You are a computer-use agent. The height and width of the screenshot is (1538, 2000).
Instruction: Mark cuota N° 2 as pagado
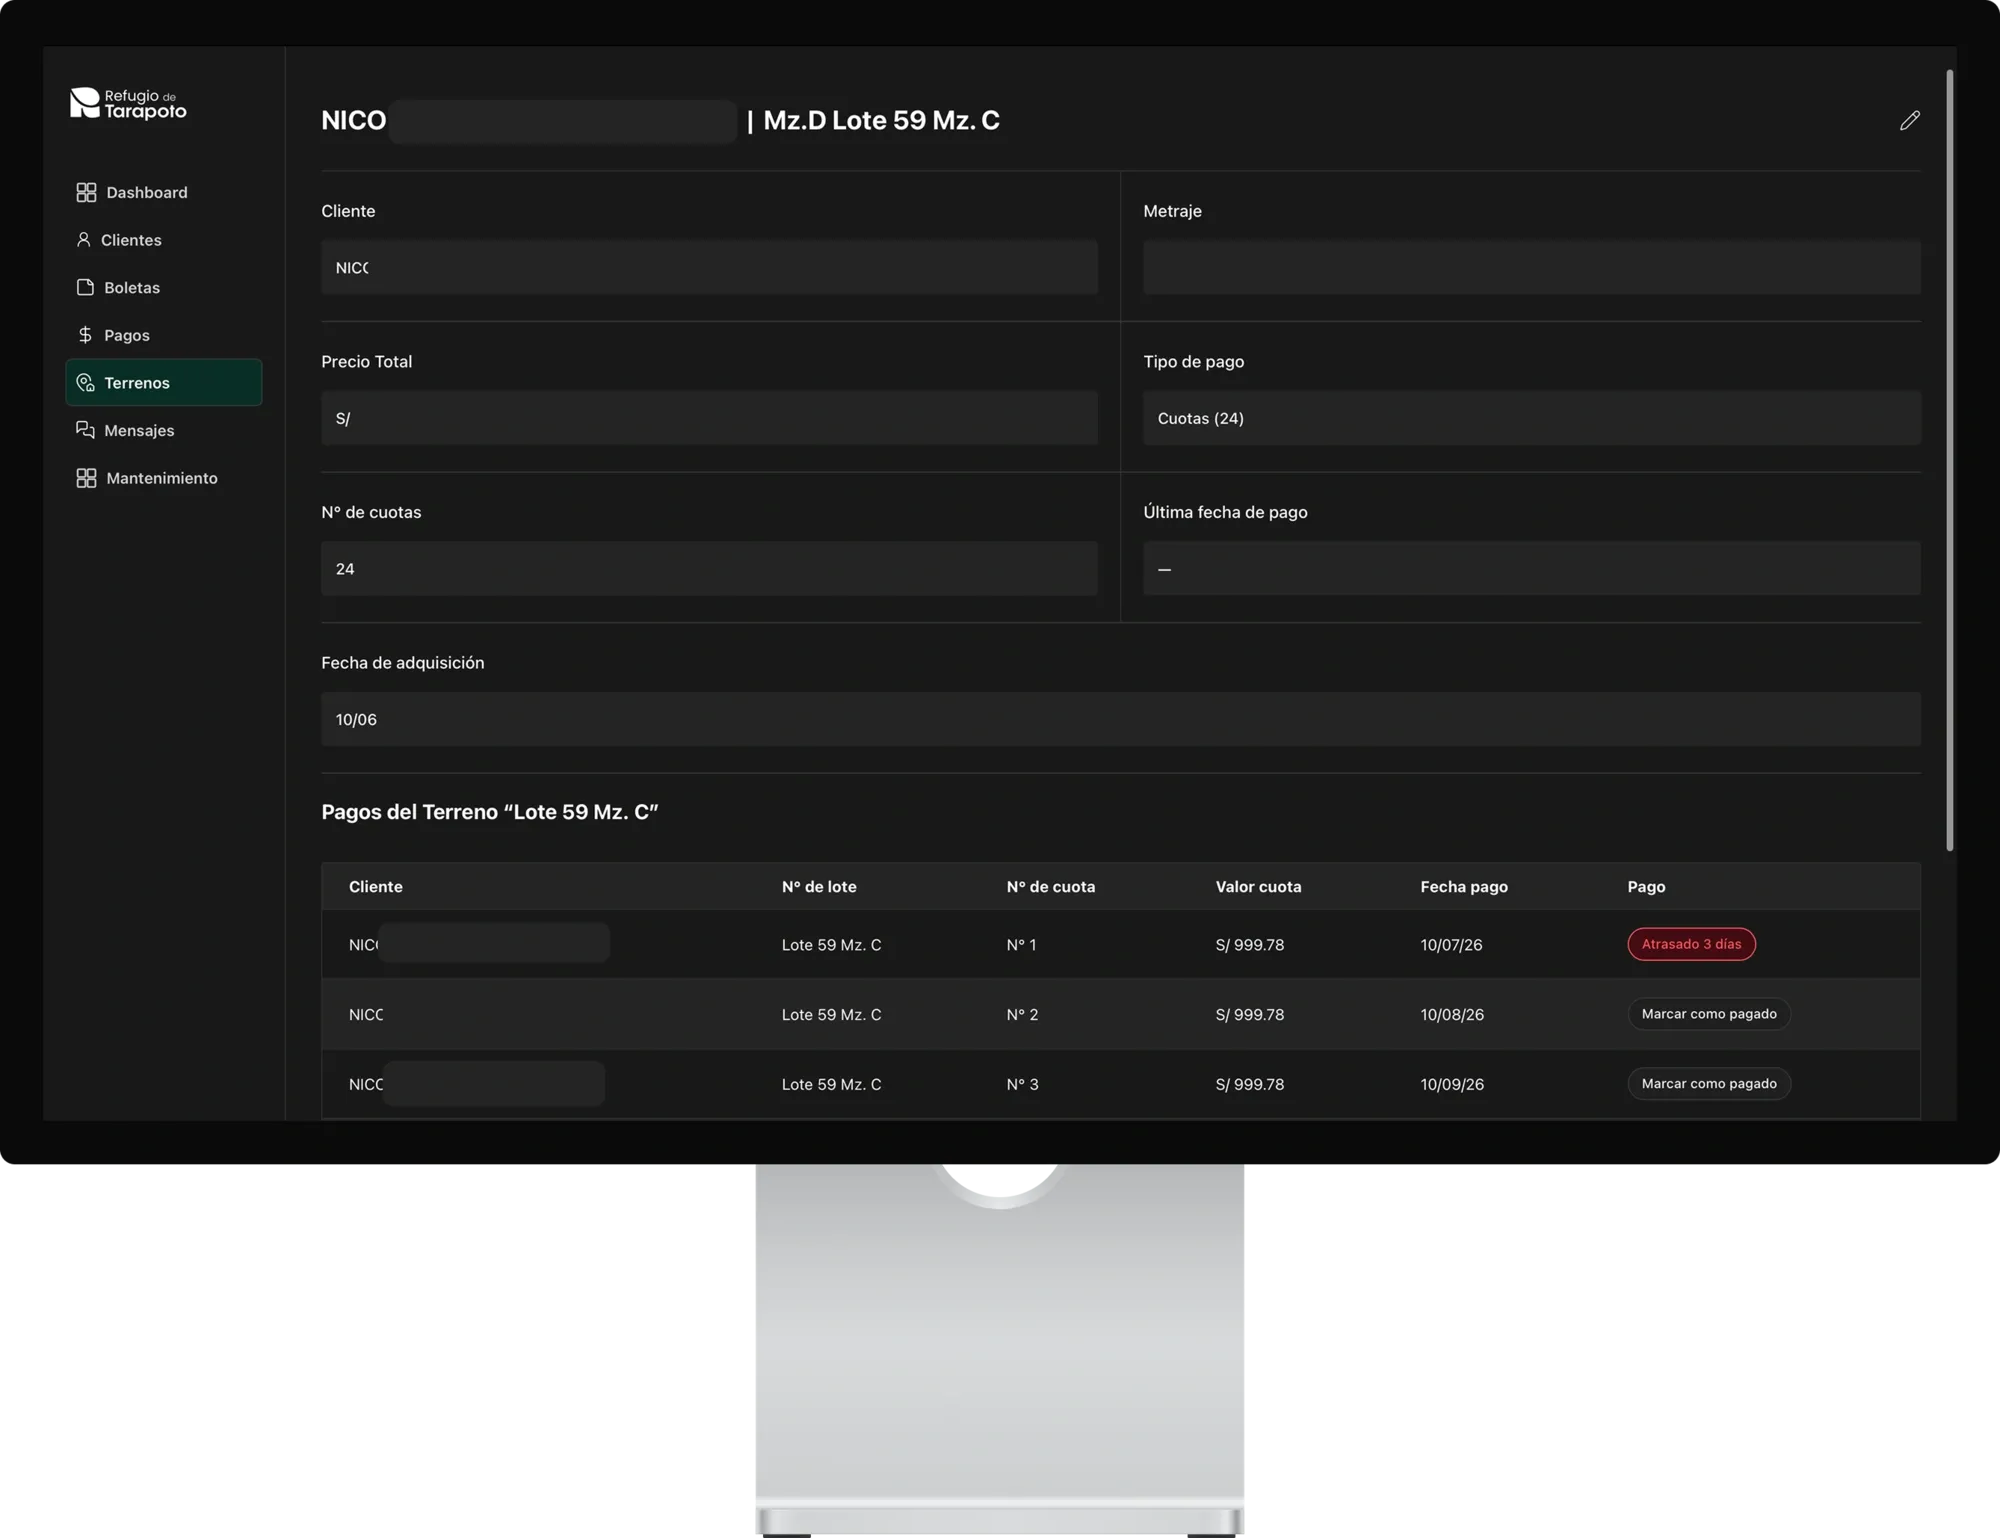[x=1709, y=1014]
